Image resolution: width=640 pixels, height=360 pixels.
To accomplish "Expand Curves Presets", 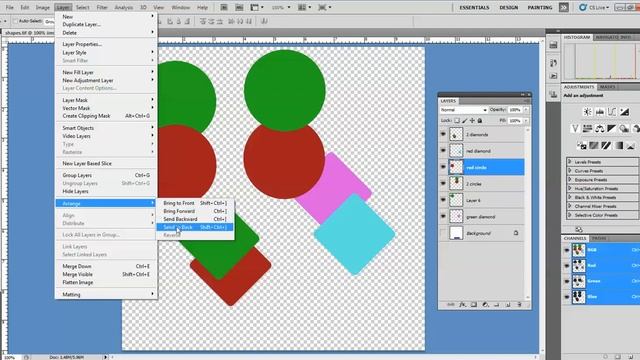I will tap(570, 171).
